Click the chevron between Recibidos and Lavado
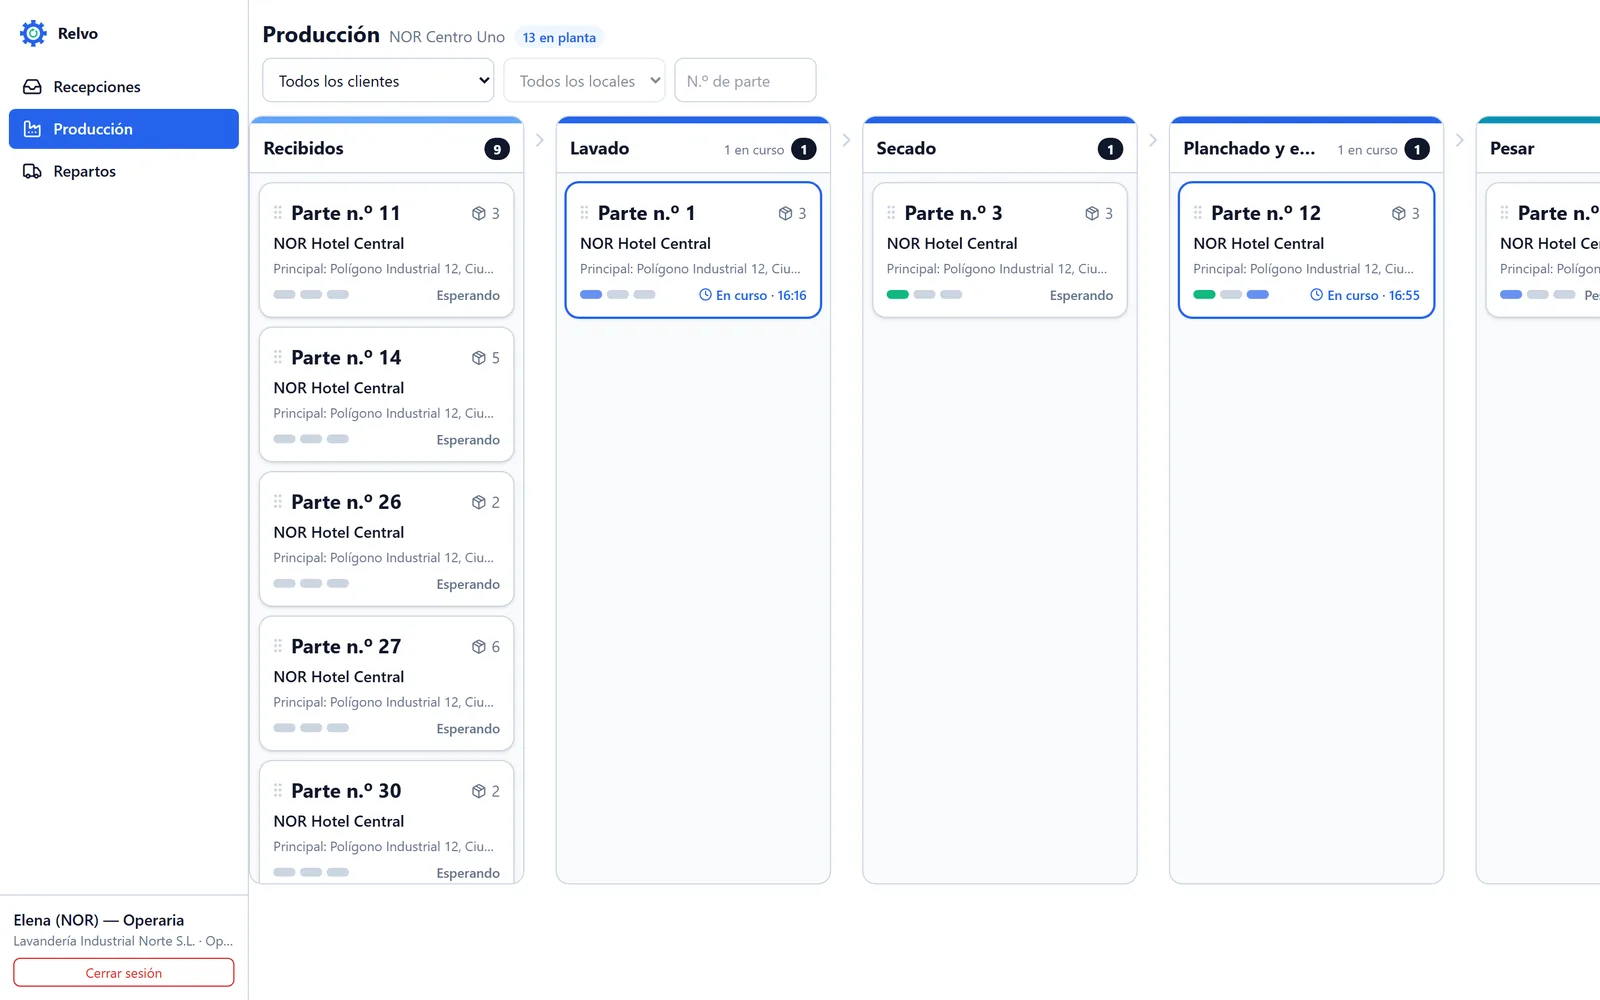Screen dimensions: 1600x1000 click(540, 140)
